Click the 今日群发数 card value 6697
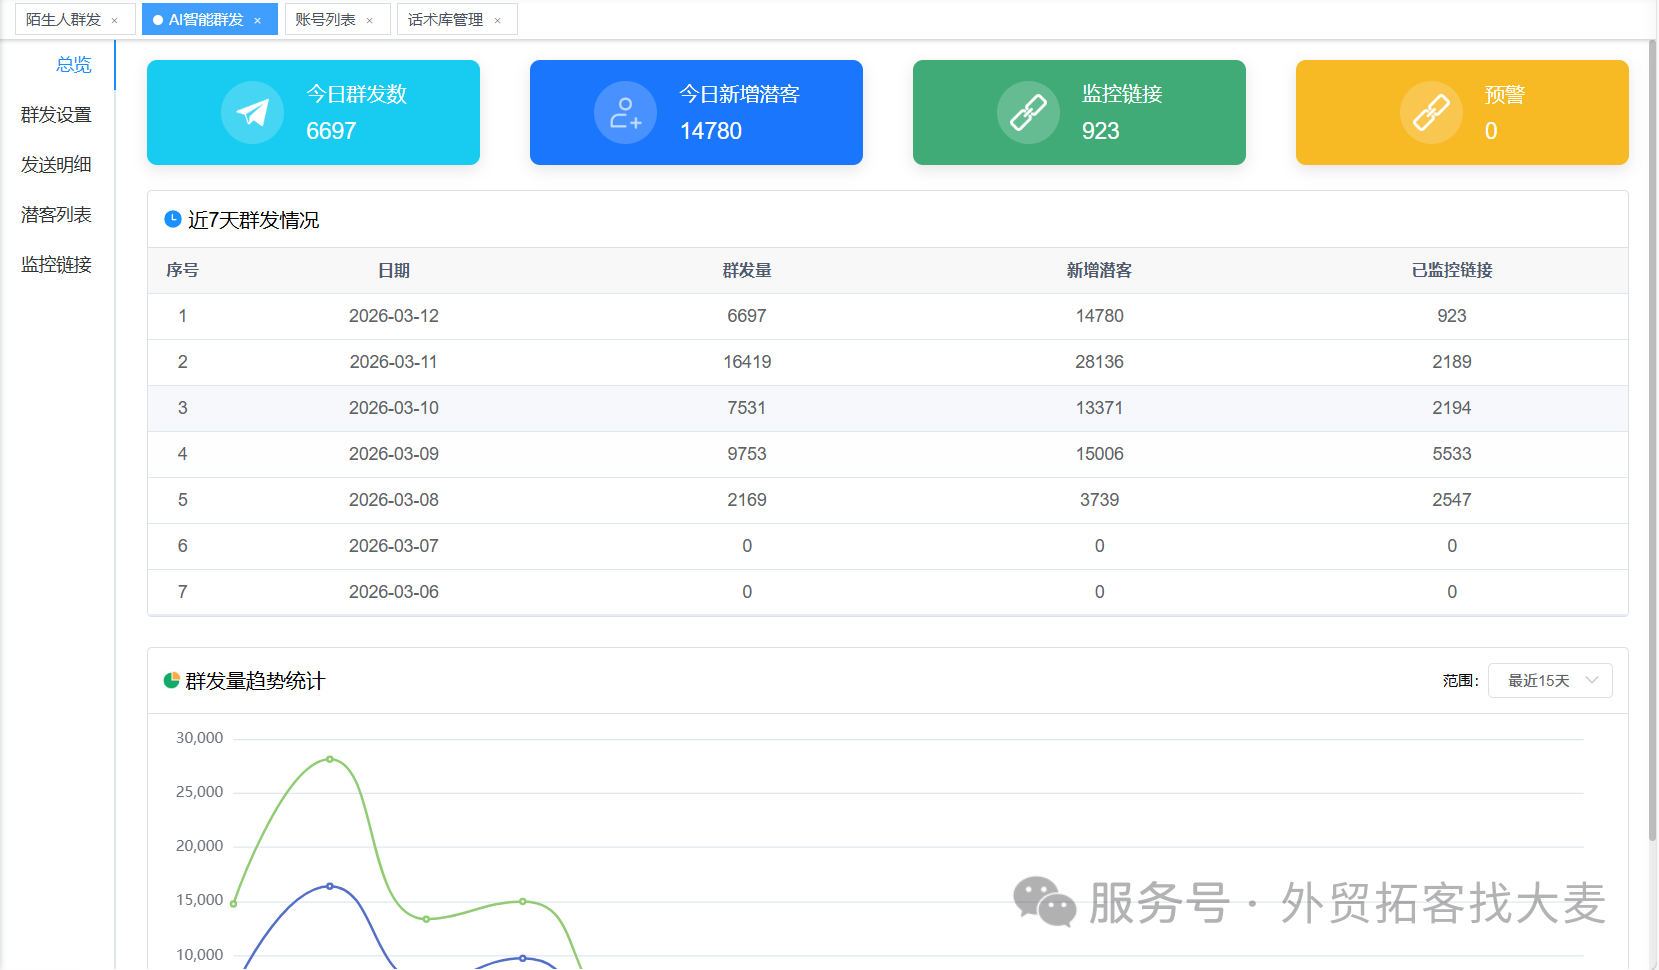Viewport: 1659px width, 970px height. pos(331,131)
